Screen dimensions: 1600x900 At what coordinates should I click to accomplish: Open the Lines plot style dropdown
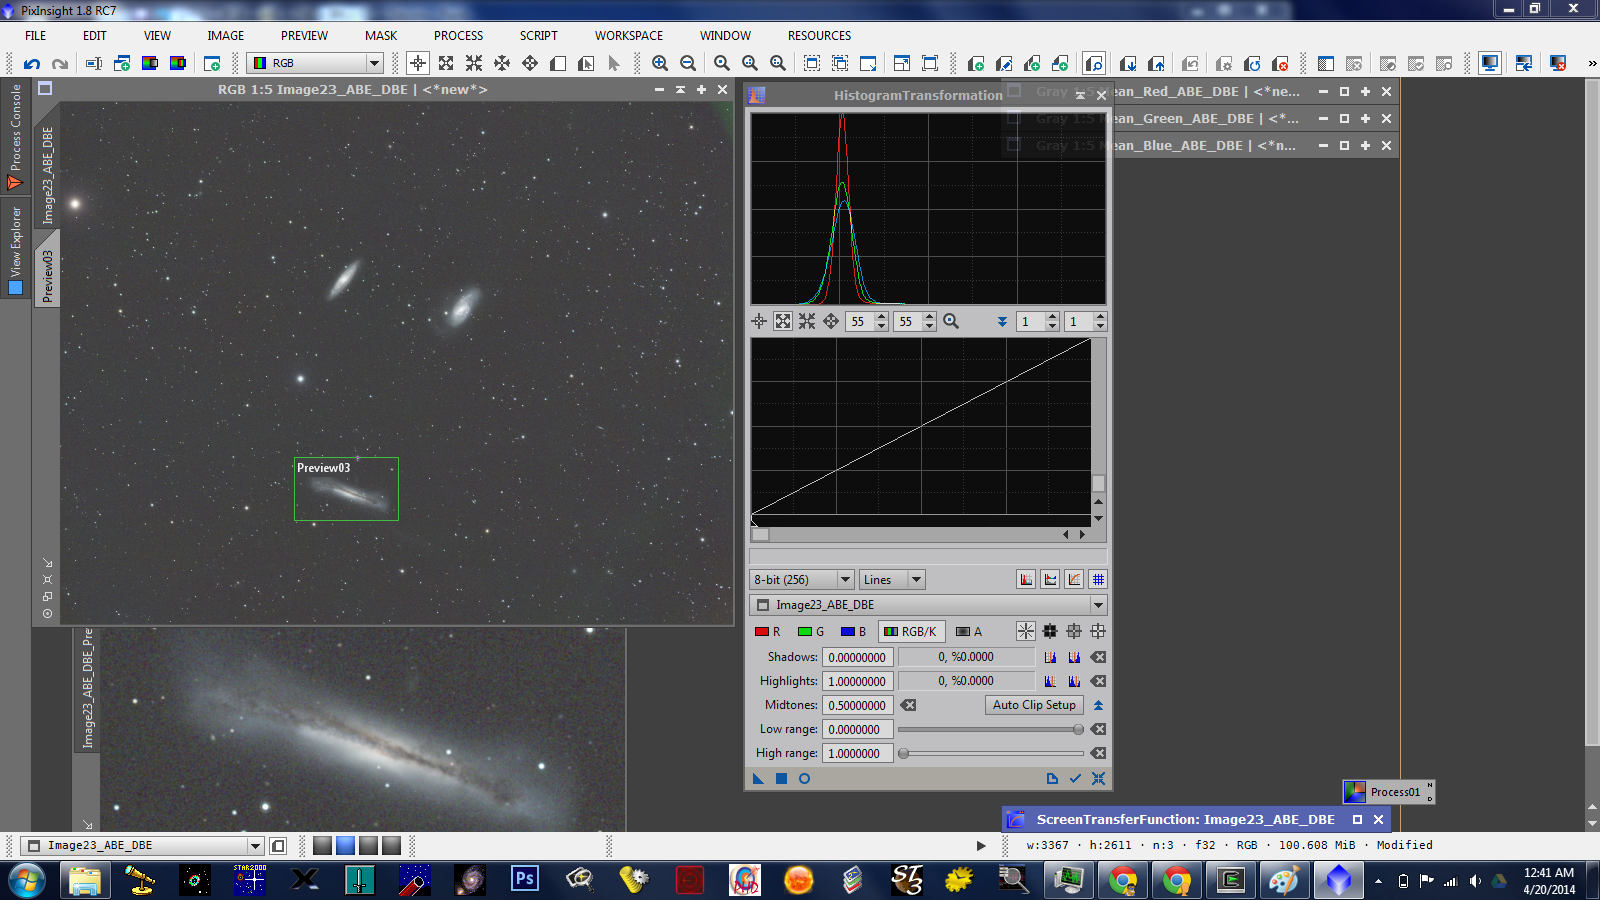(892, 579)
